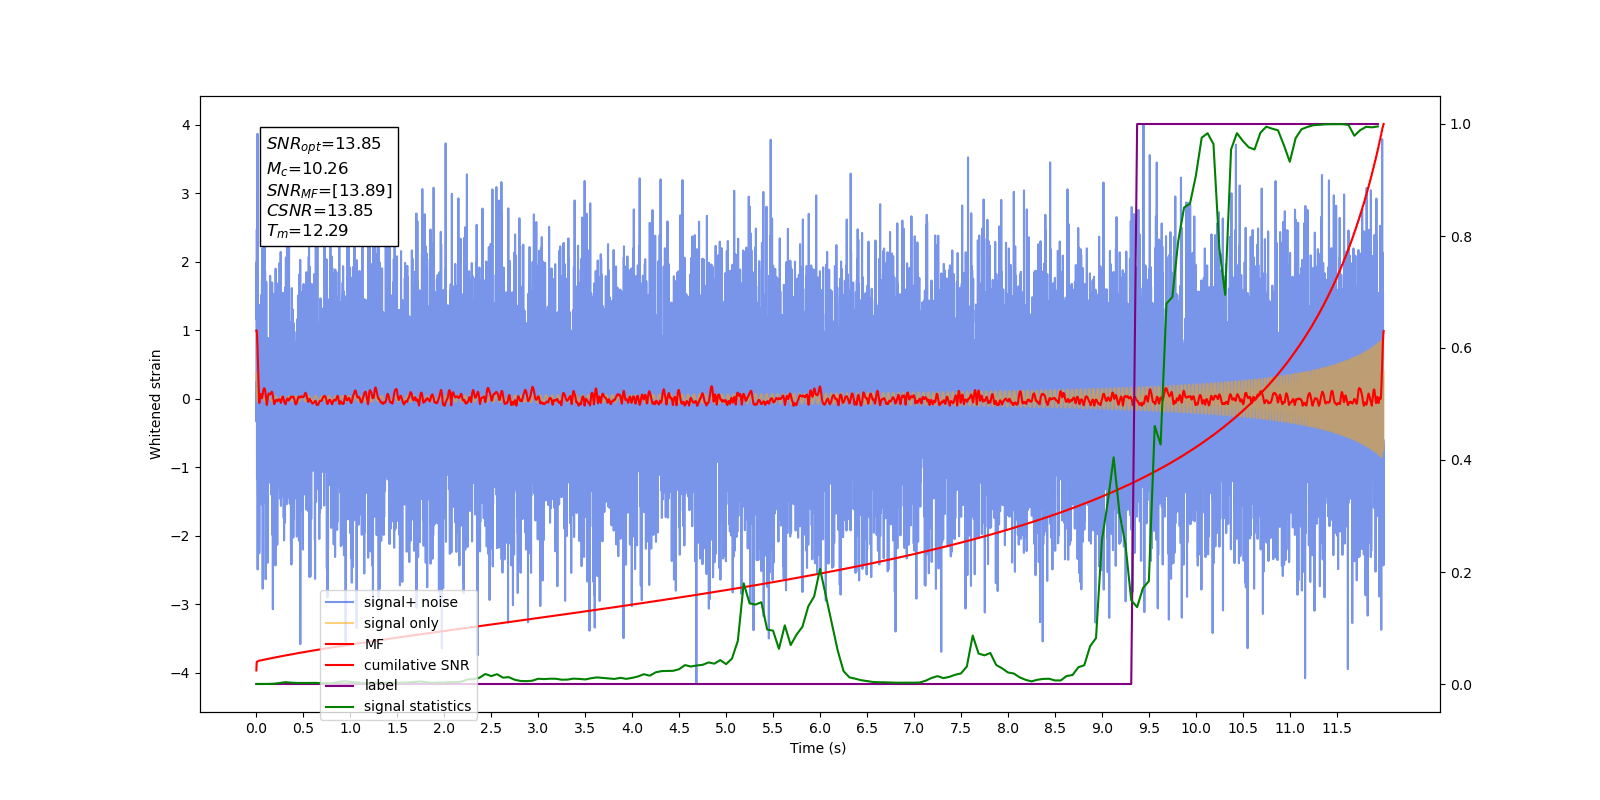
Task: Click the x-axis tick label 4.0
Action: coord(632,728)
